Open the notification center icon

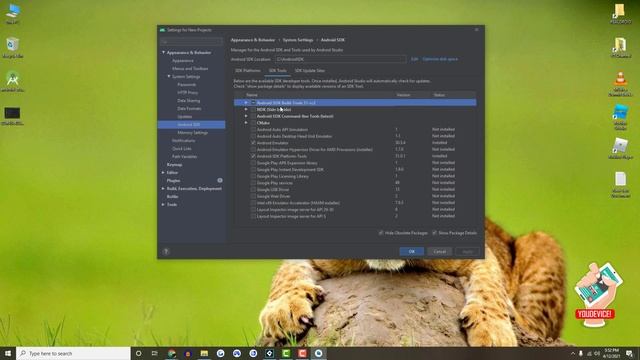(630, 353)
